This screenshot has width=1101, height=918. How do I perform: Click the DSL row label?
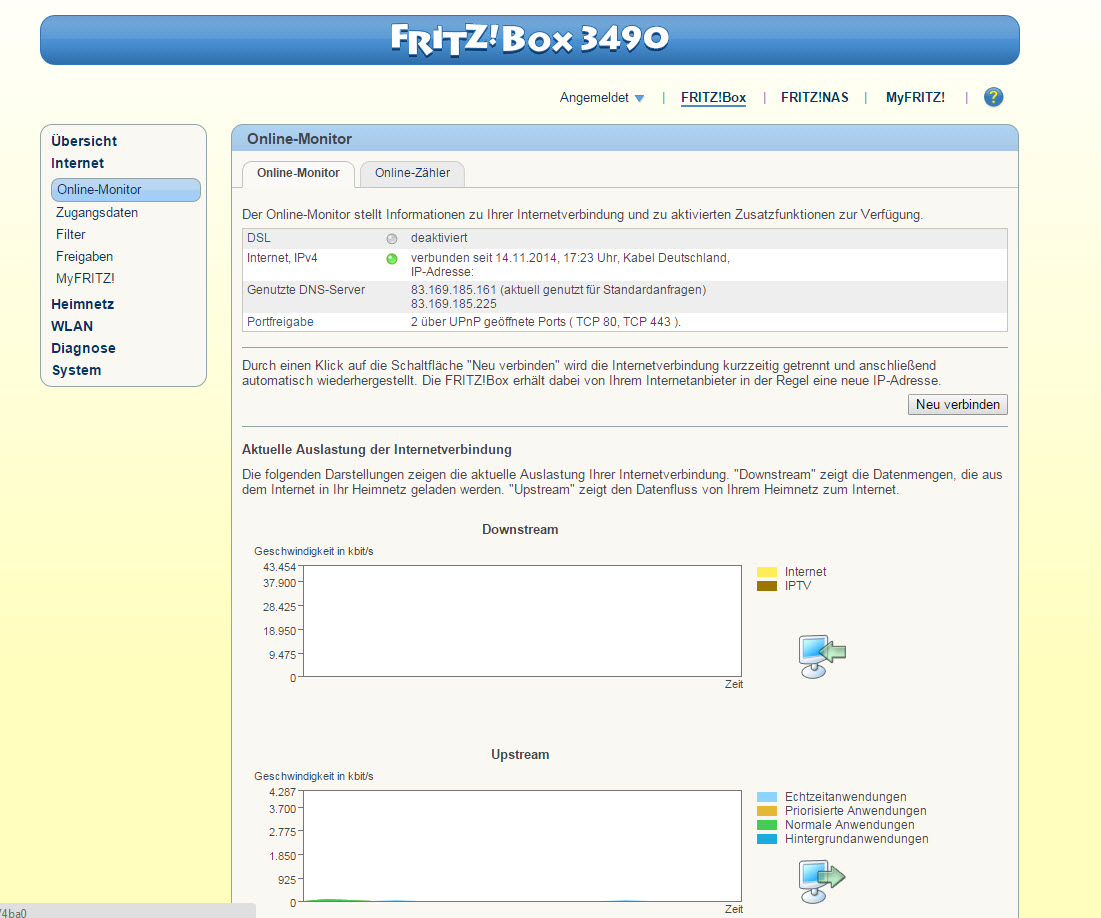258,238
